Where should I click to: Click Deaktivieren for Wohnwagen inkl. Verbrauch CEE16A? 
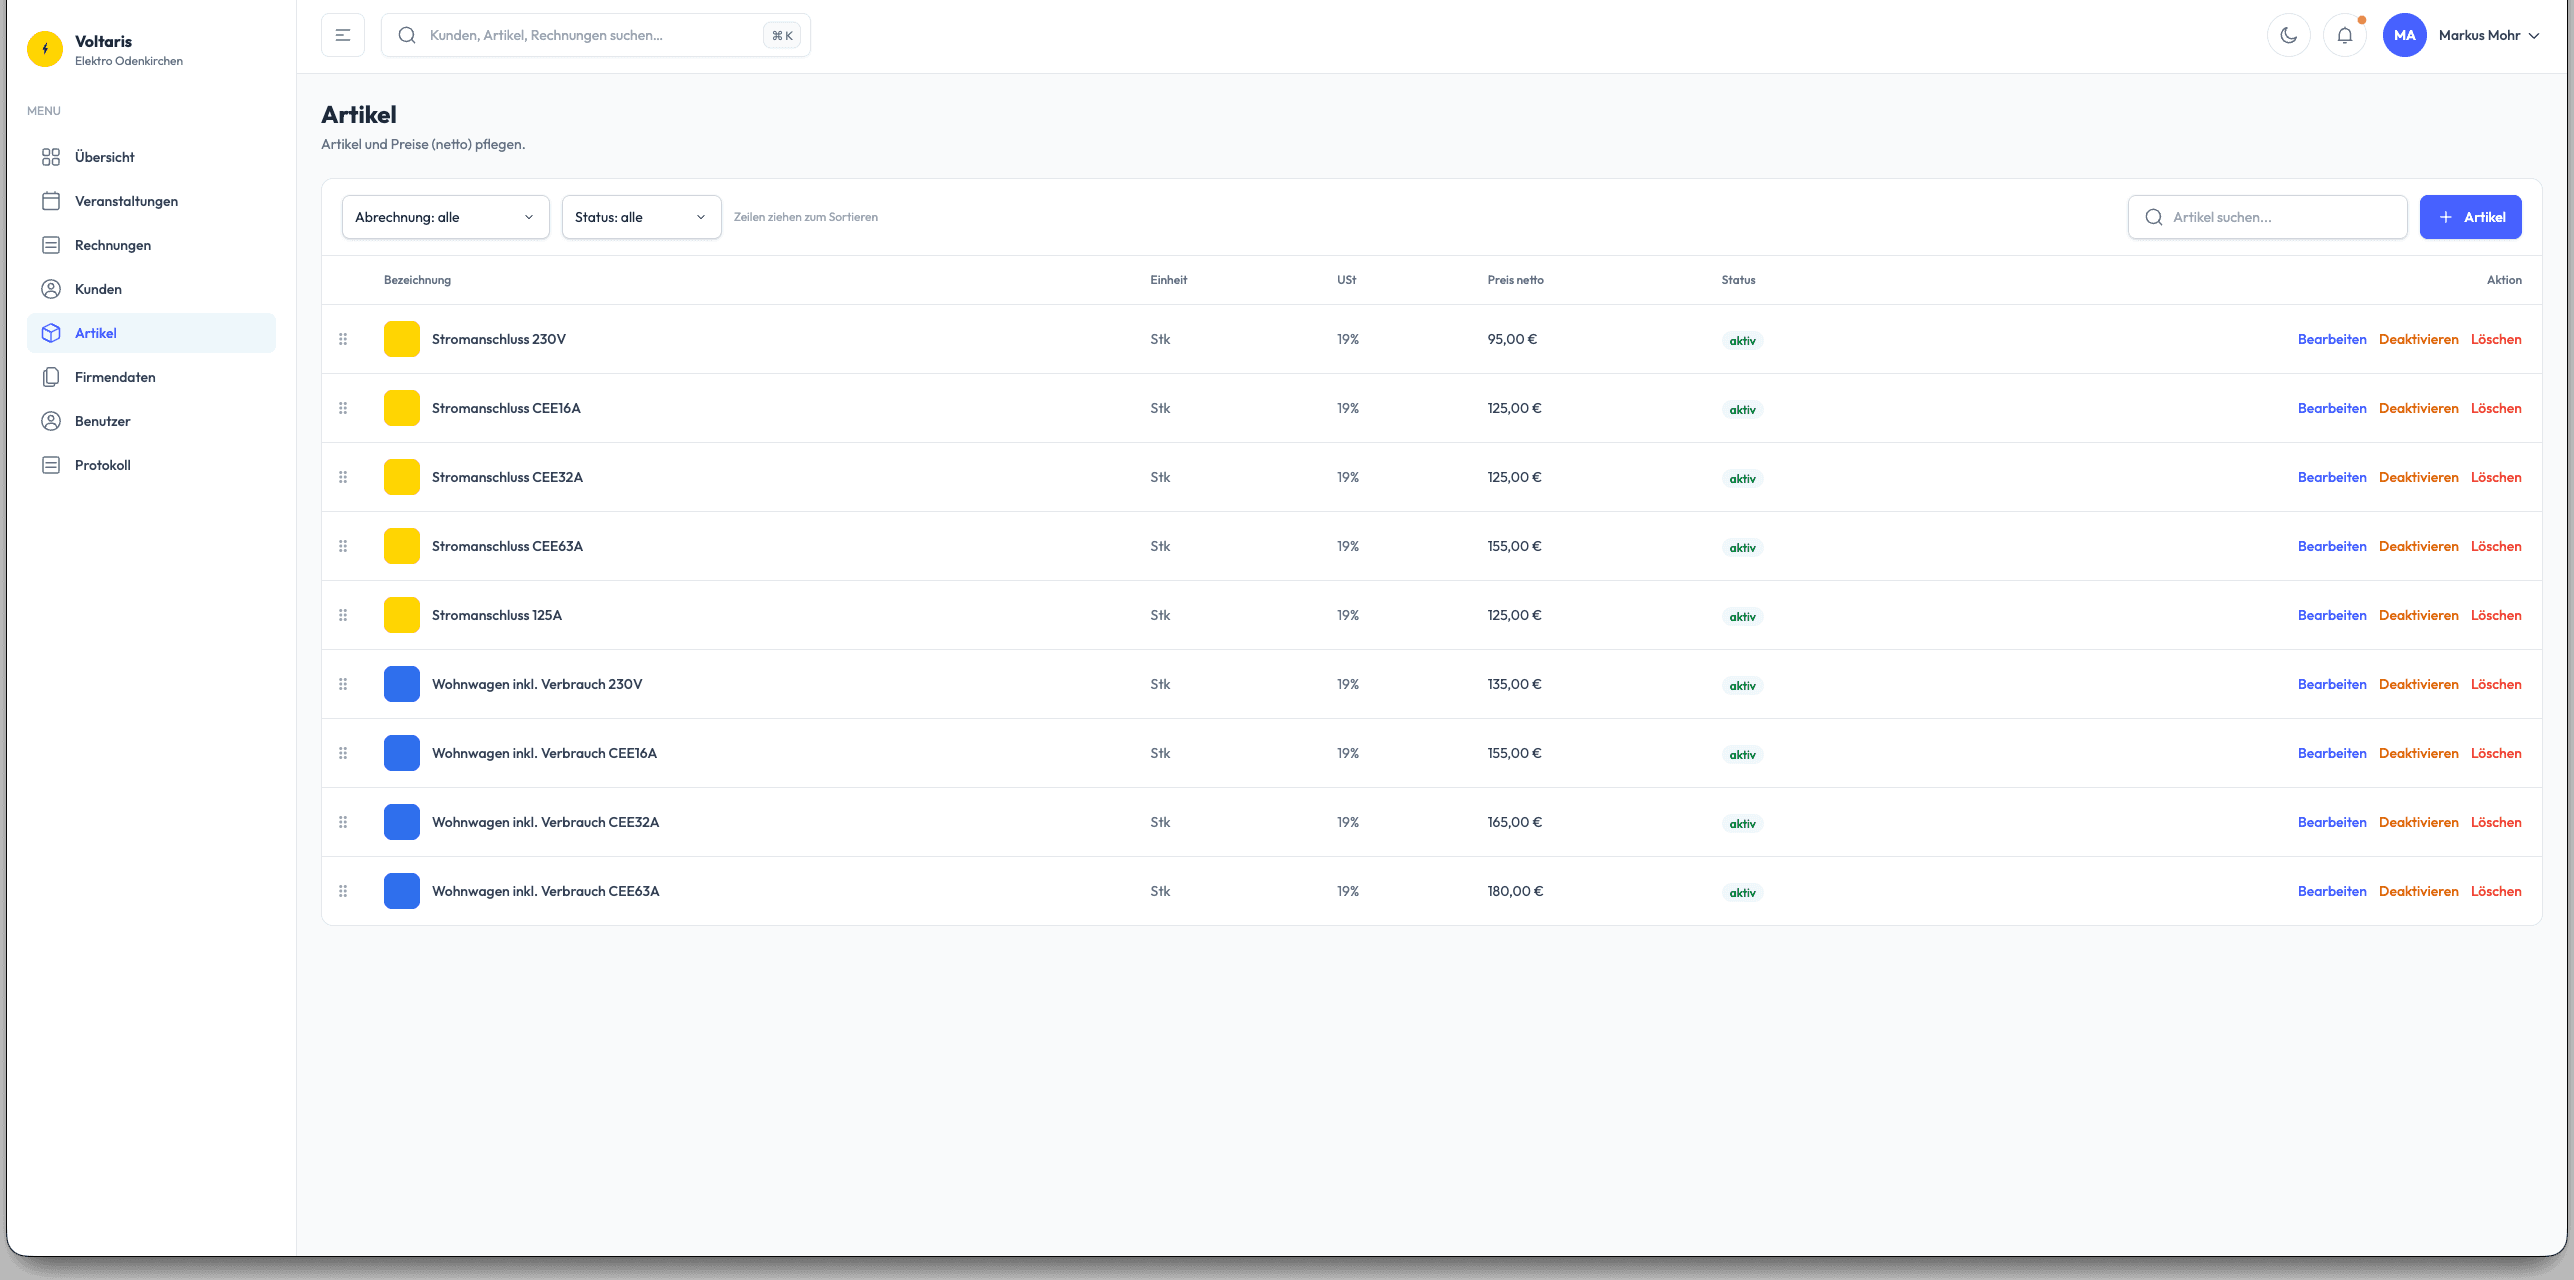(x=2418, y=753)
